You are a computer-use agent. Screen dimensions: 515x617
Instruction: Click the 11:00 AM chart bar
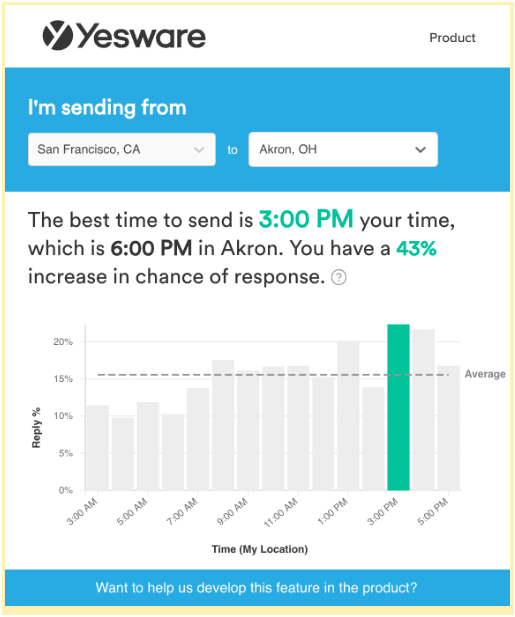298,428
